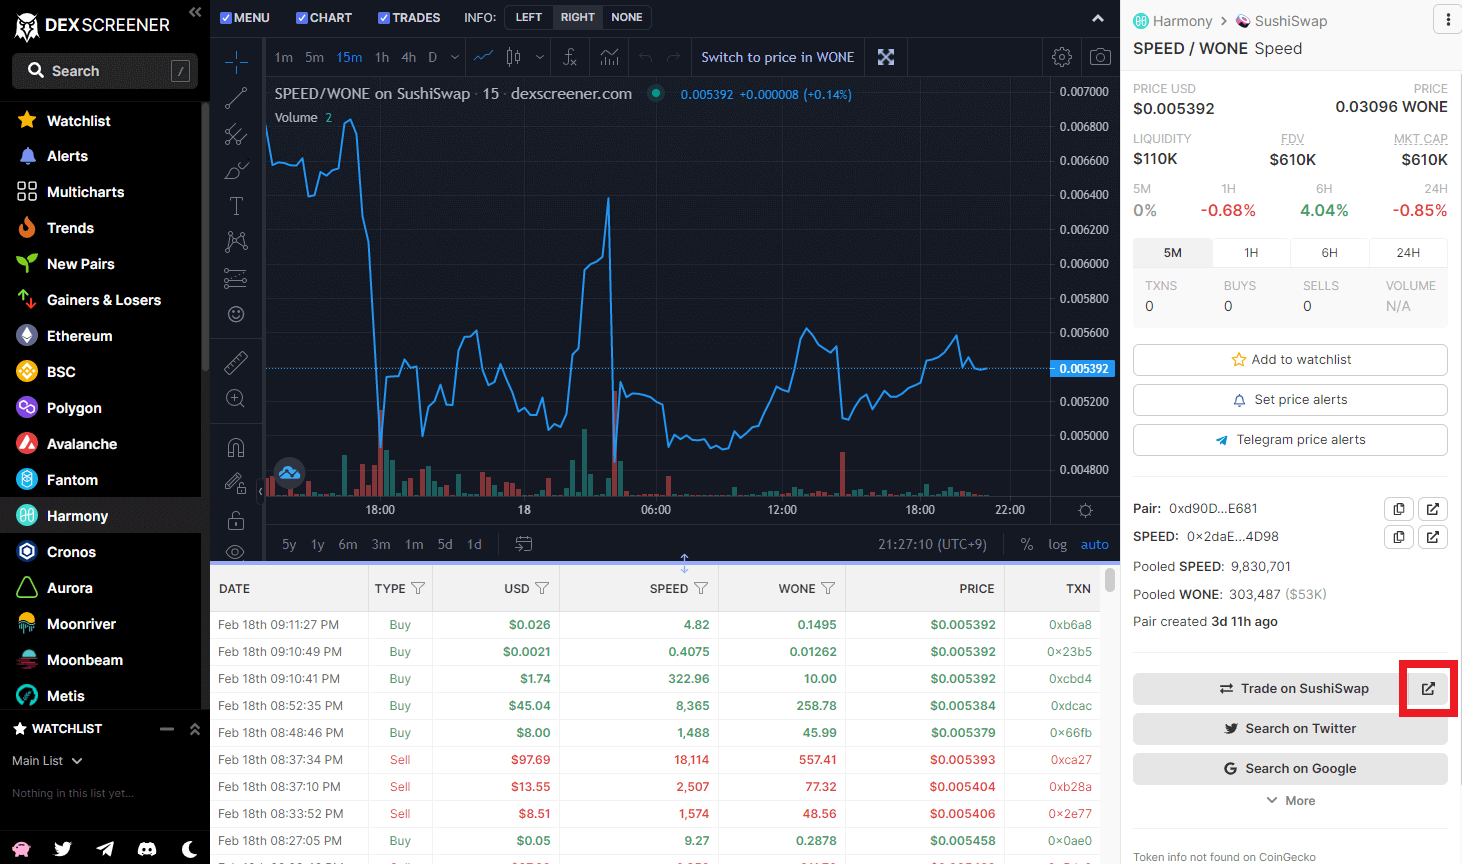Select the text annotation tool

pyautogui.click(x=236, y=206)
